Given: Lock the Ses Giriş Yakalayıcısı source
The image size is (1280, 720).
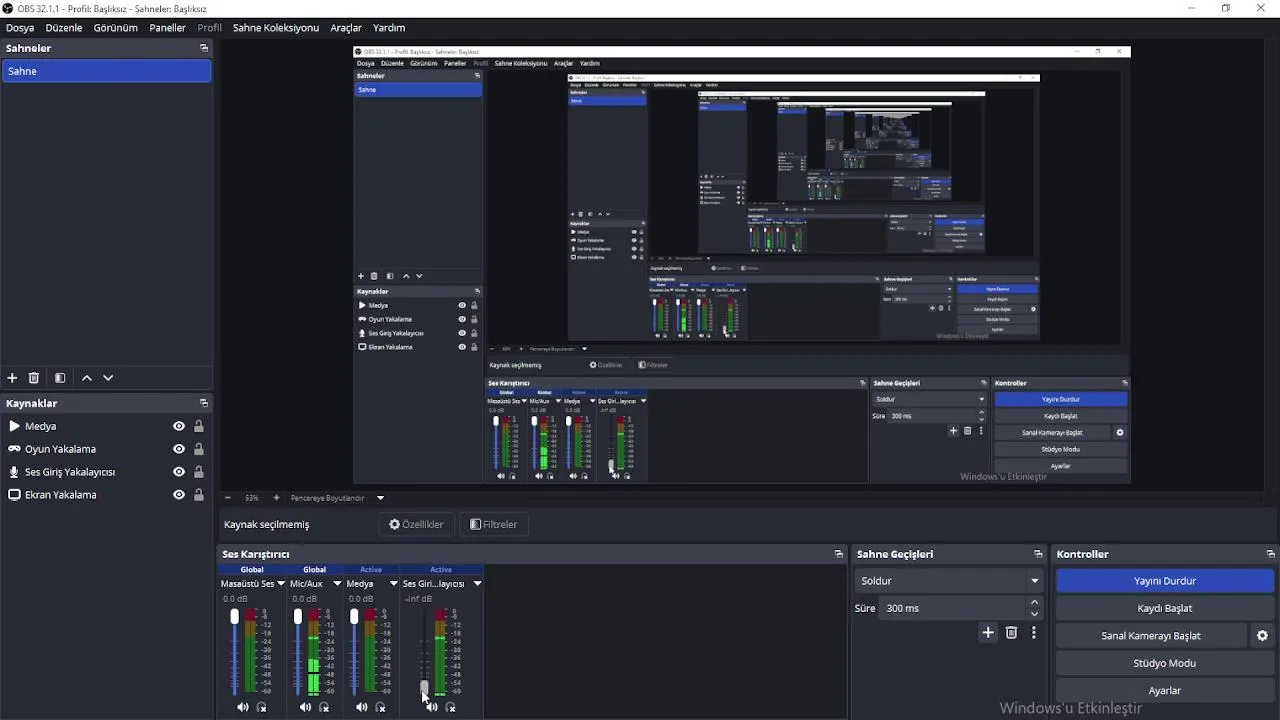Looking at the screenshot, I should 199,472.
